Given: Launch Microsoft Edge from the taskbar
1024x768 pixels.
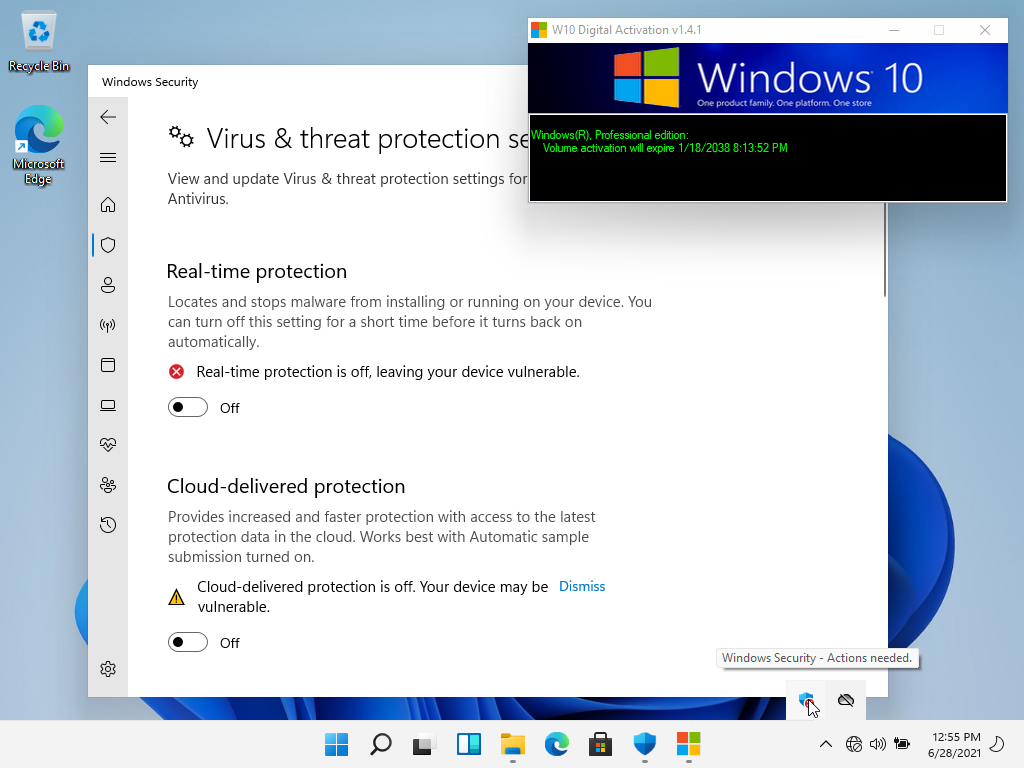Looking at the screenshot, I should [556, 744].
